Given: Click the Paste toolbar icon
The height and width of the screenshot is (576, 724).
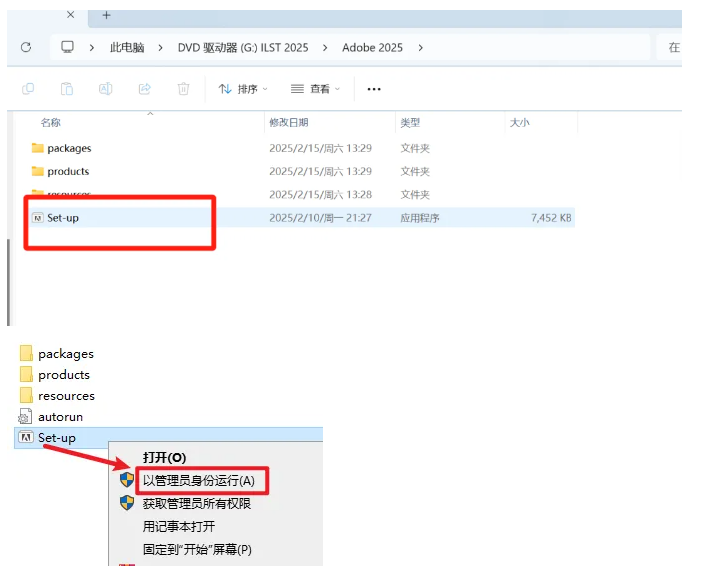Looking at the screenshot, I should pos(67,88).
